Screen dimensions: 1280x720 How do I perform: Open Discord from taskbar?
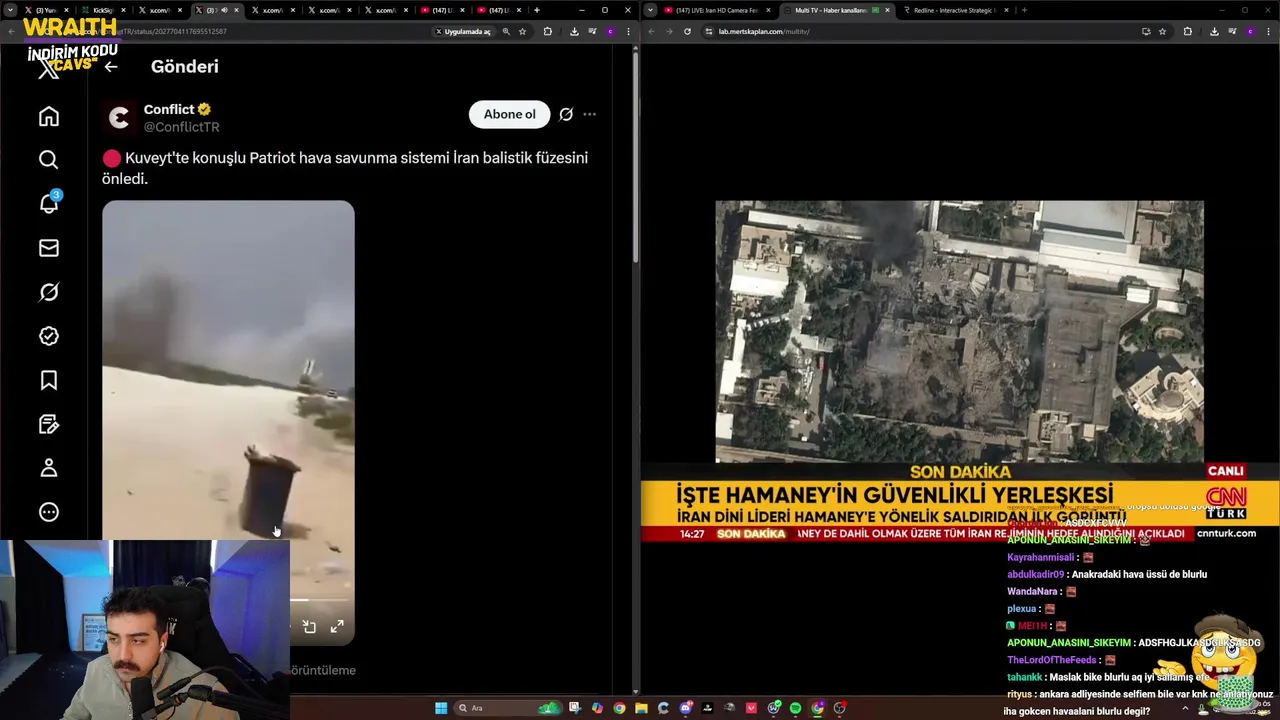(x=686, y=708)
